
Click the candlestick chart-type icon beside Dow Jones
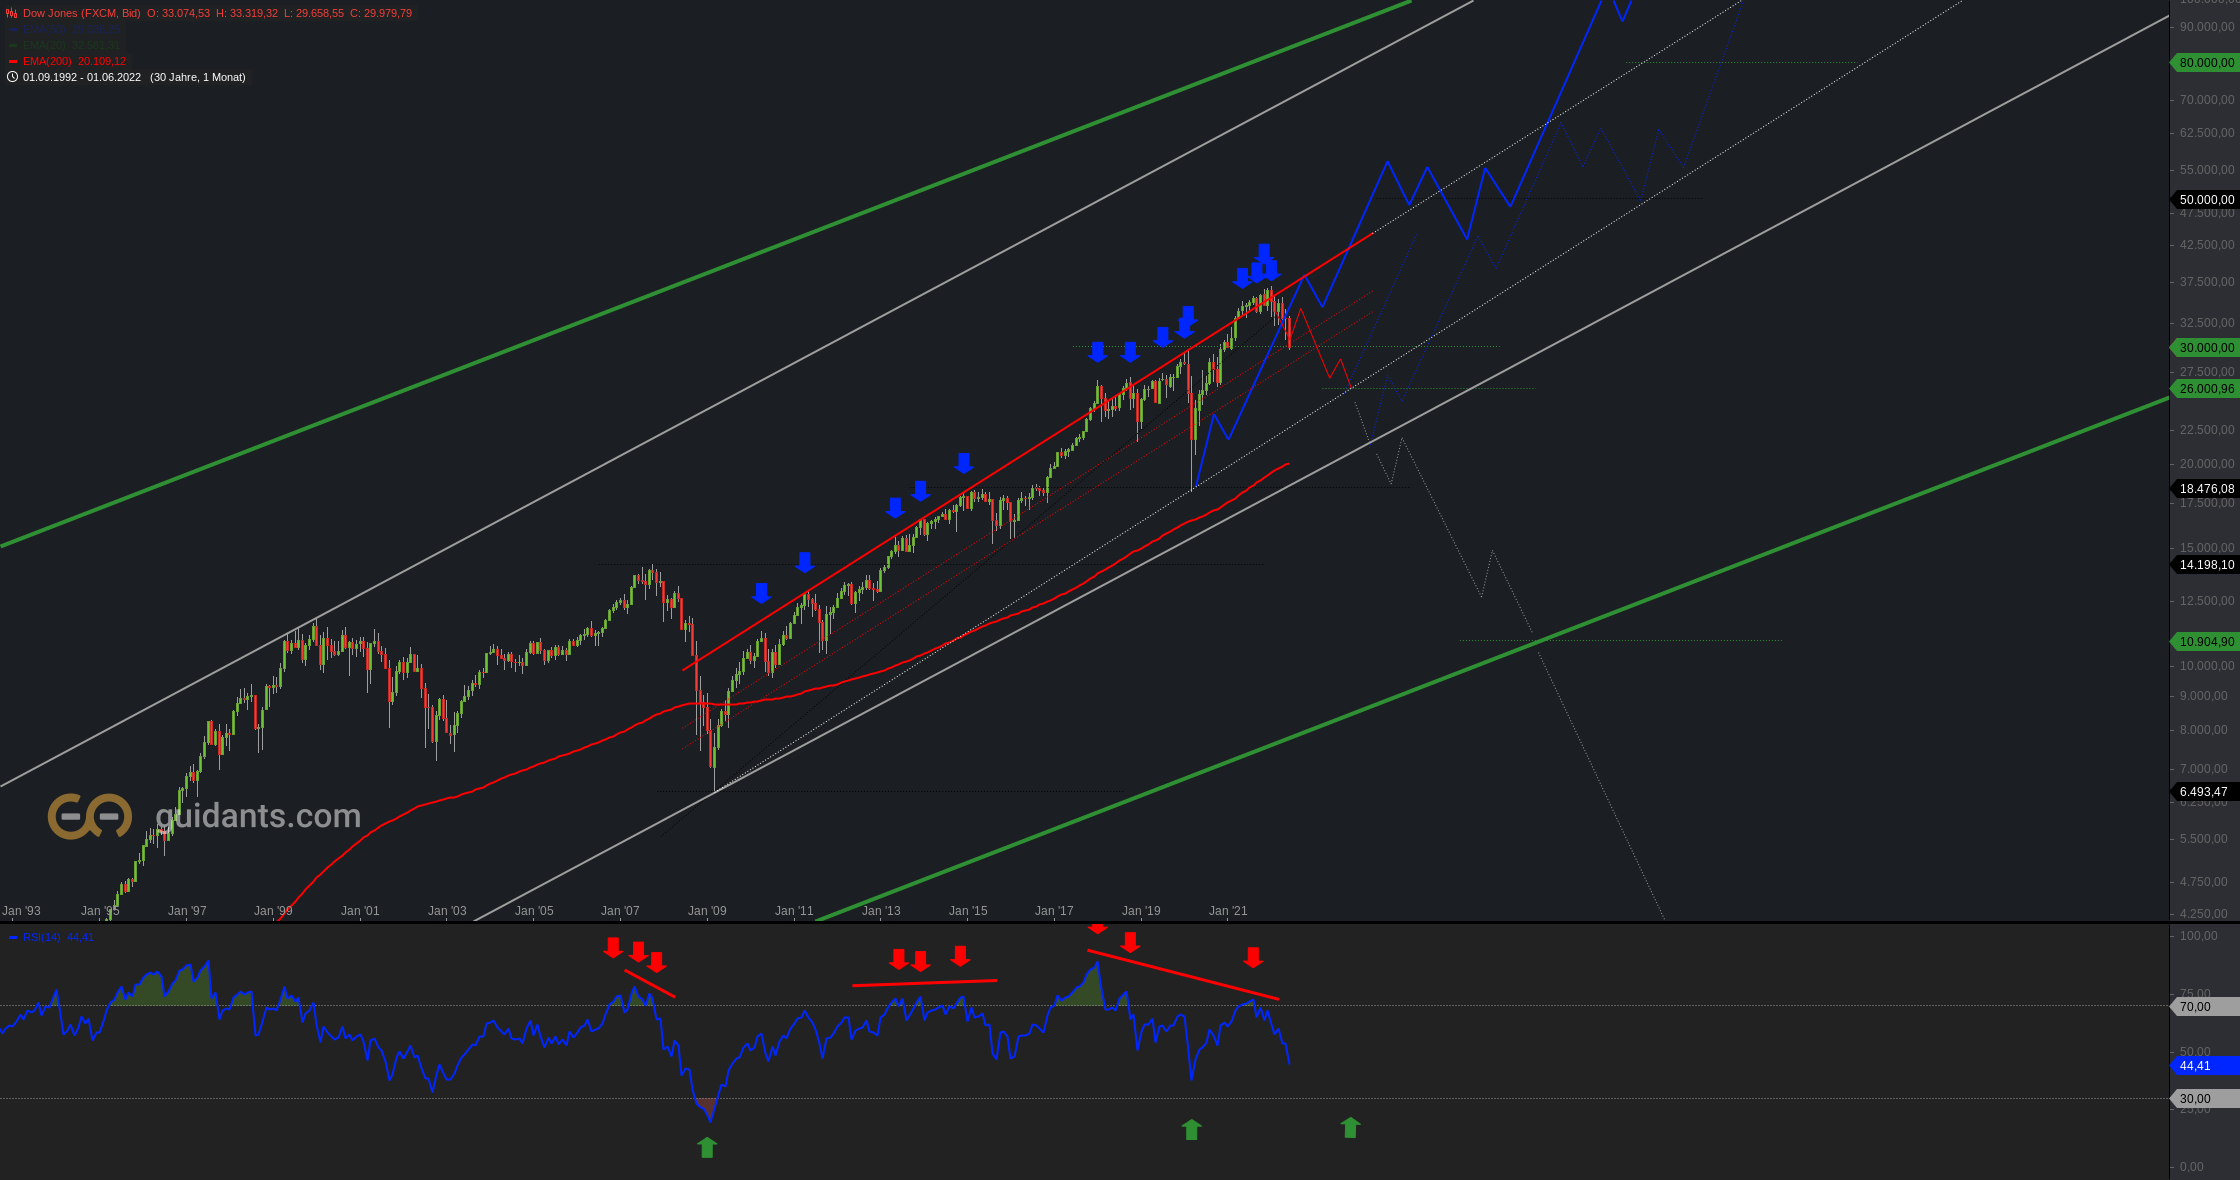coord(12,13)
